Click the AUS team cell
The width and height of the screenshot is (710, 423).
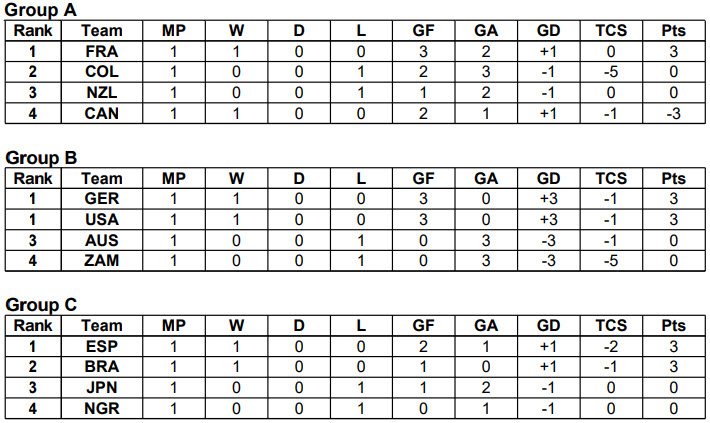[x=102, y=239]
